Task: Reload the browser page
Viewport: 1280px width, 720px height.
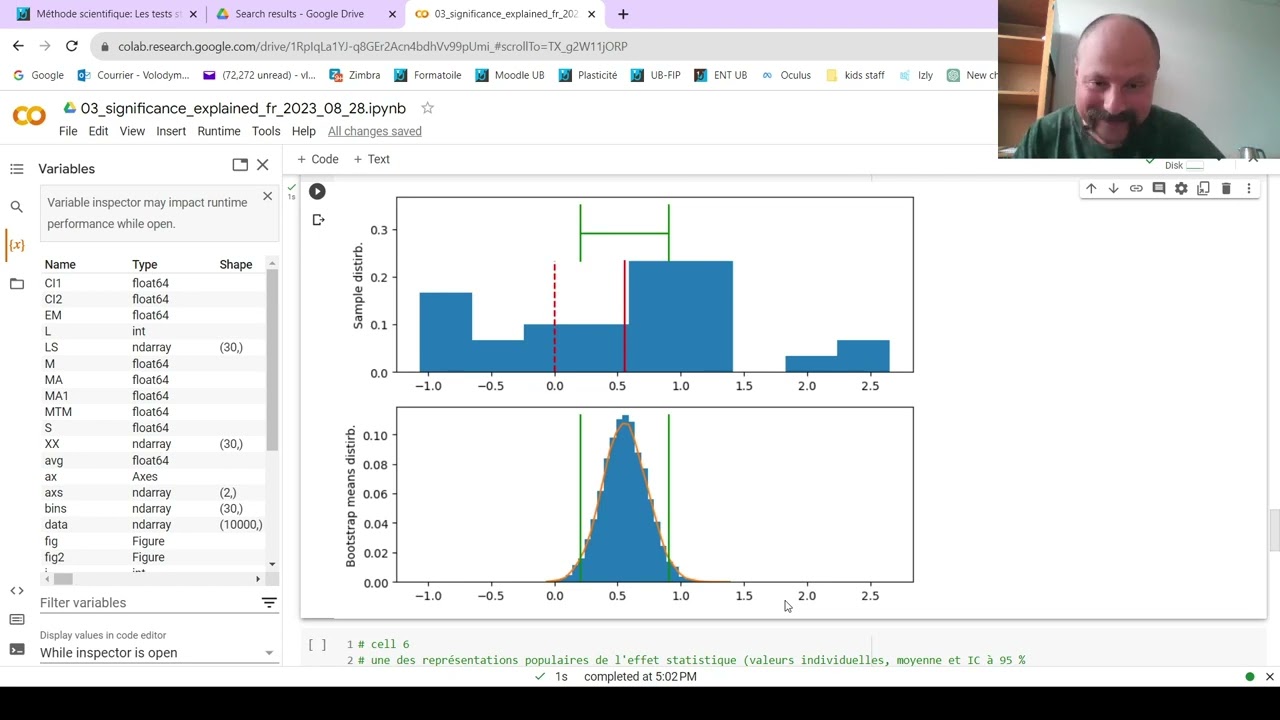Action: click(x=72, y=46)
